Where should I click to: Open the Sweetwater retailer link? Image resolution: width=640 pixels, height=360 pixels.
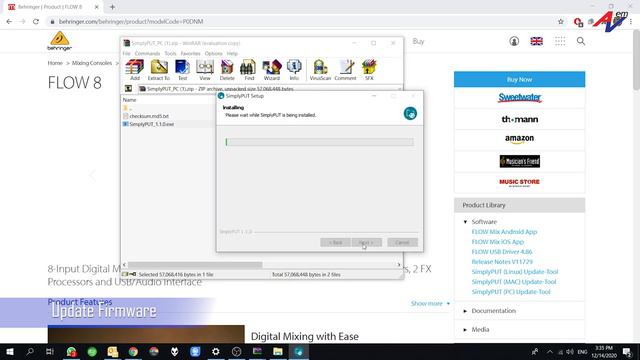(519, 98)
